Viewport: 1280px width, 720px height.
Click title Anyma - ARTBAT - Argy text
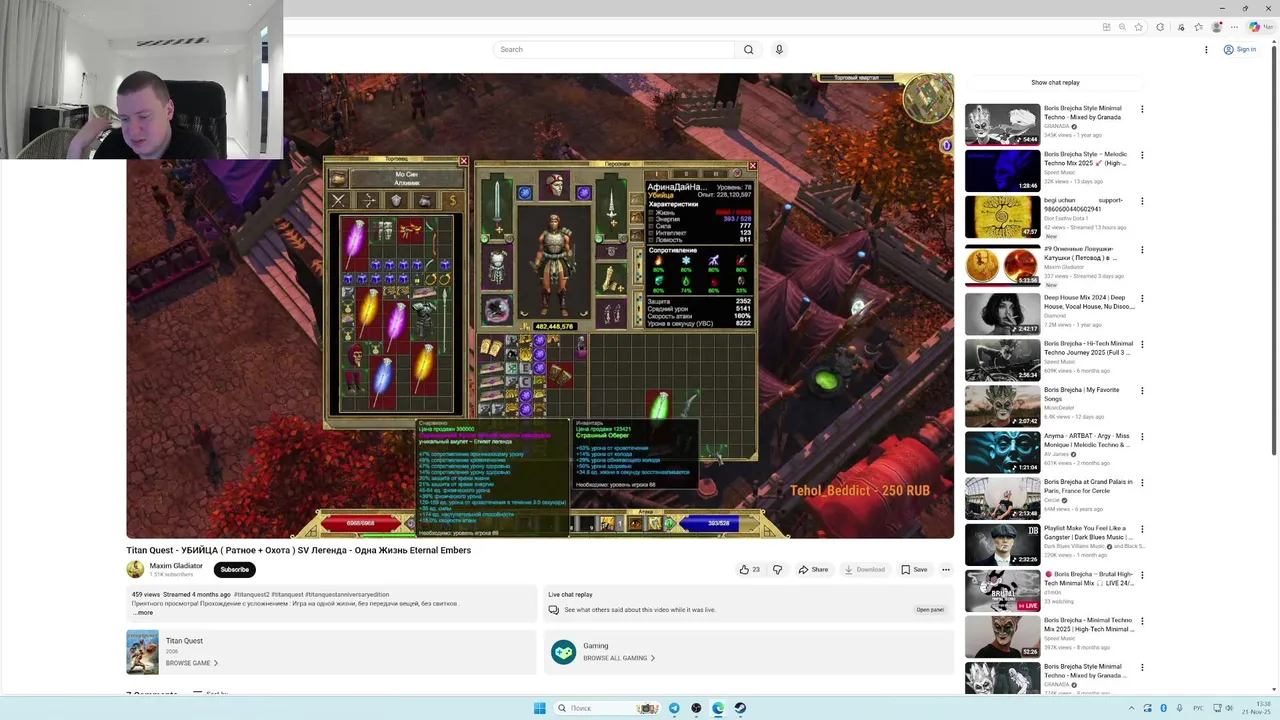click(1087, 440)
